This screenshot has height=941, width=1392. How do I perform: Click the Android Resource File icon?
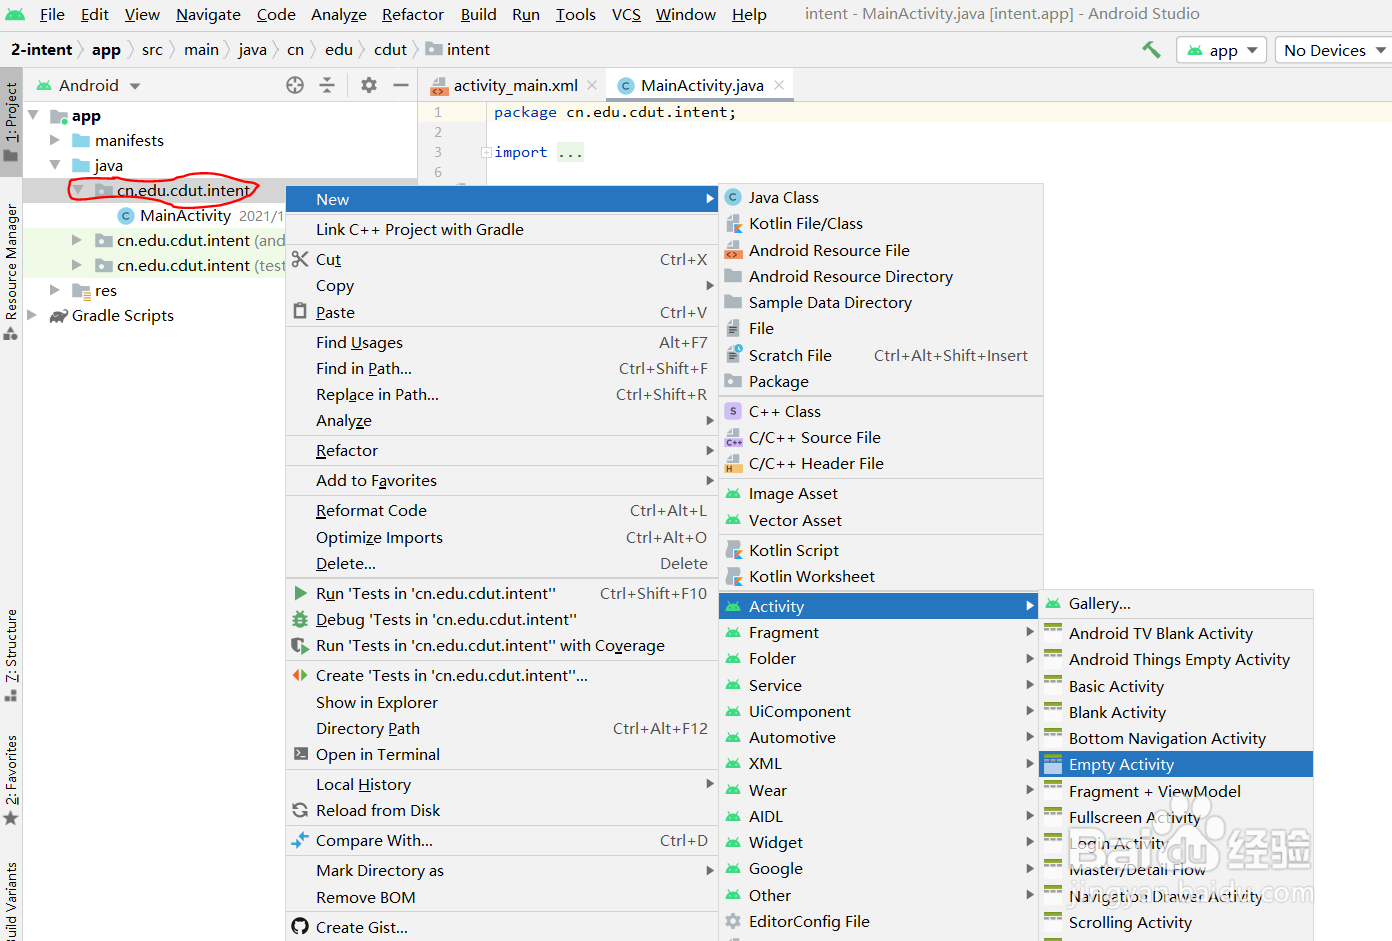[733, 250]
